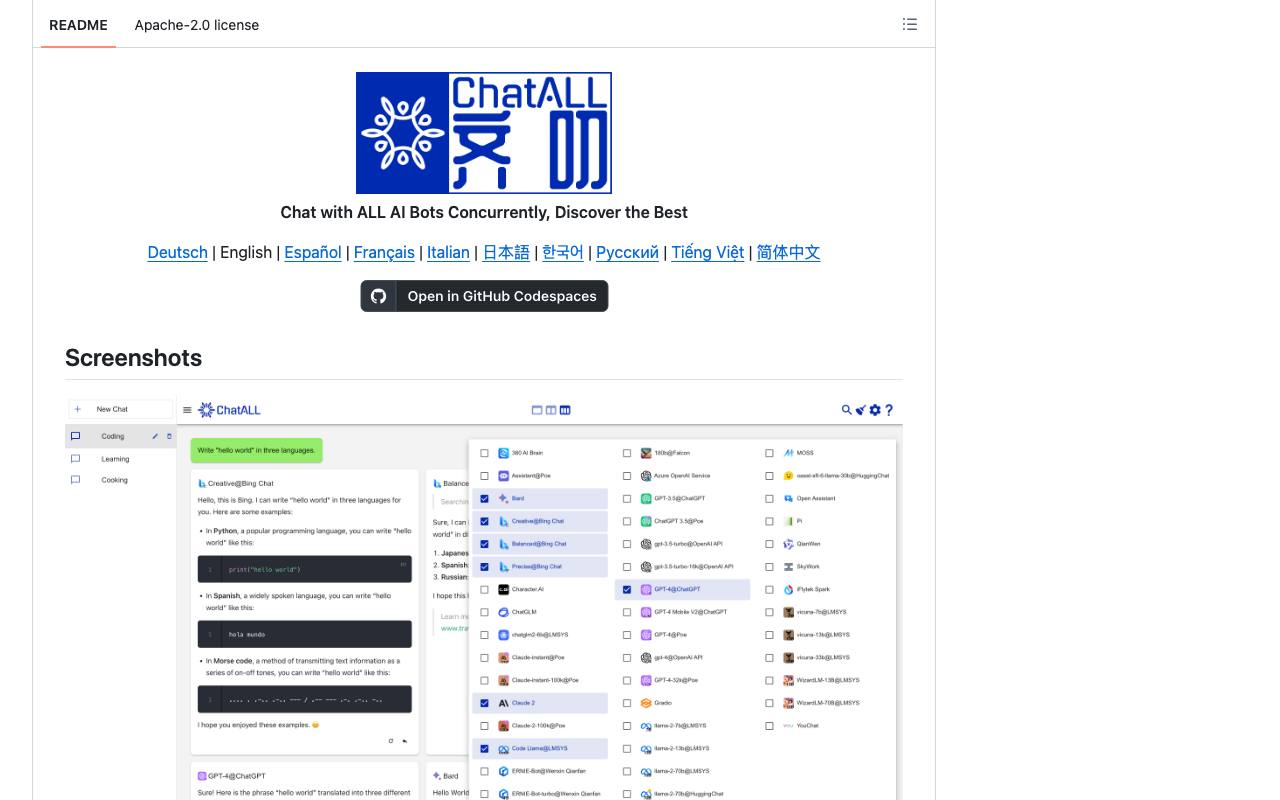Select the three-column layout icon in the screenshot
1280x800 pixels.
tap(565, 410)
